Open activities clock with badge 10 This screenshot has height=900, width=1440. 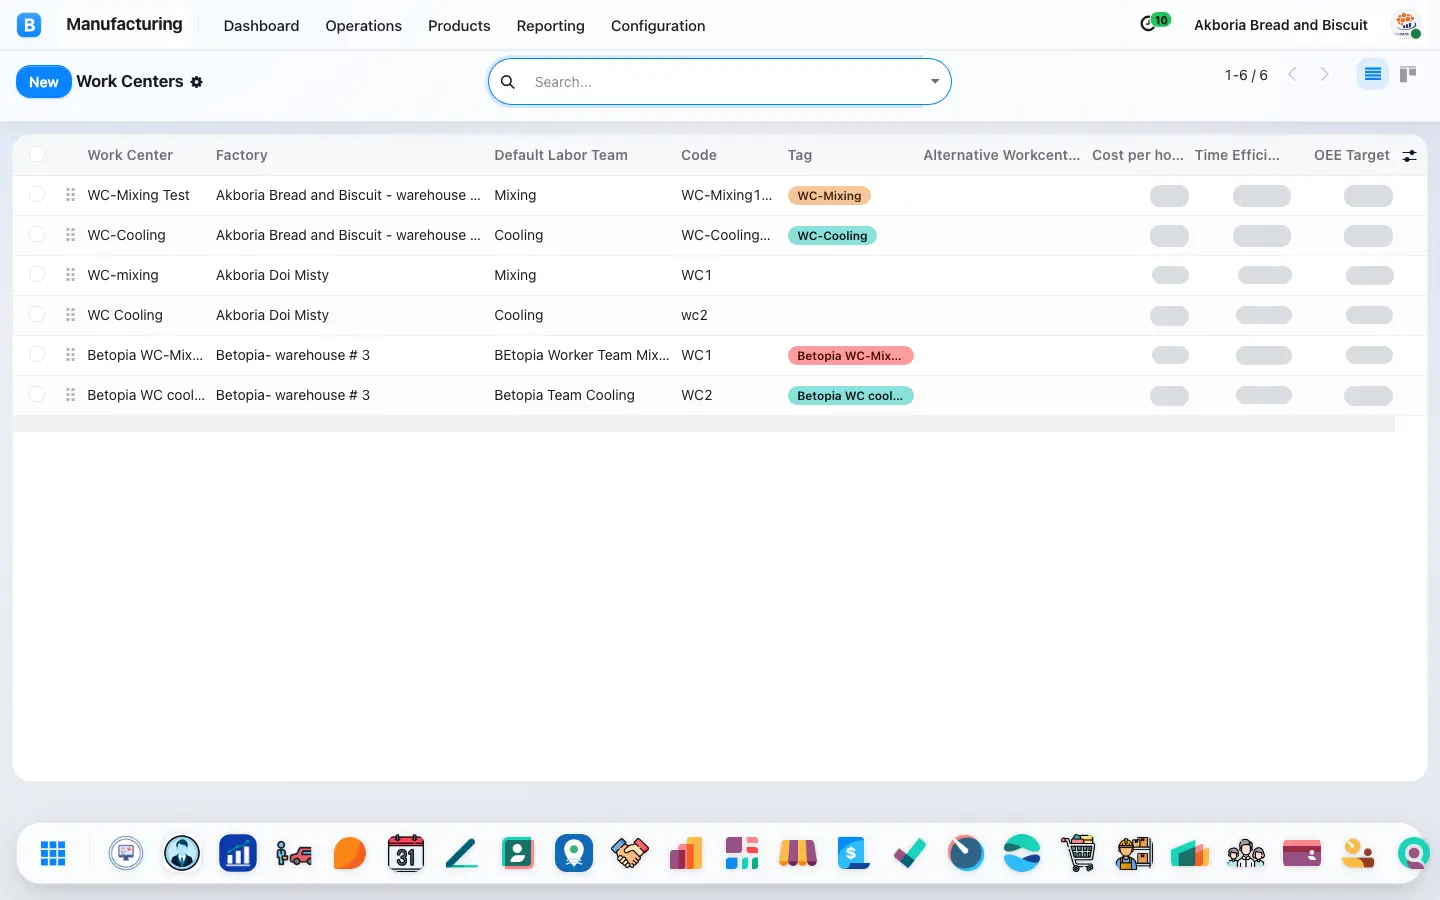[x=1149, y=24]
